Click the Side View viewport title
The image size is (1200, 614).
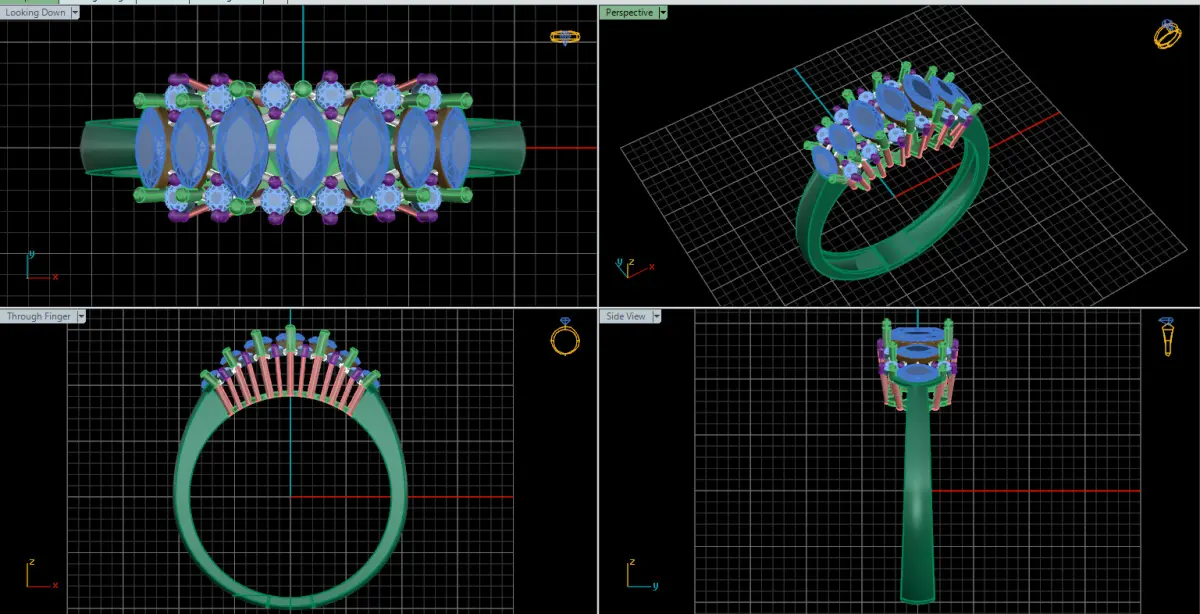(x=626, y=316)
